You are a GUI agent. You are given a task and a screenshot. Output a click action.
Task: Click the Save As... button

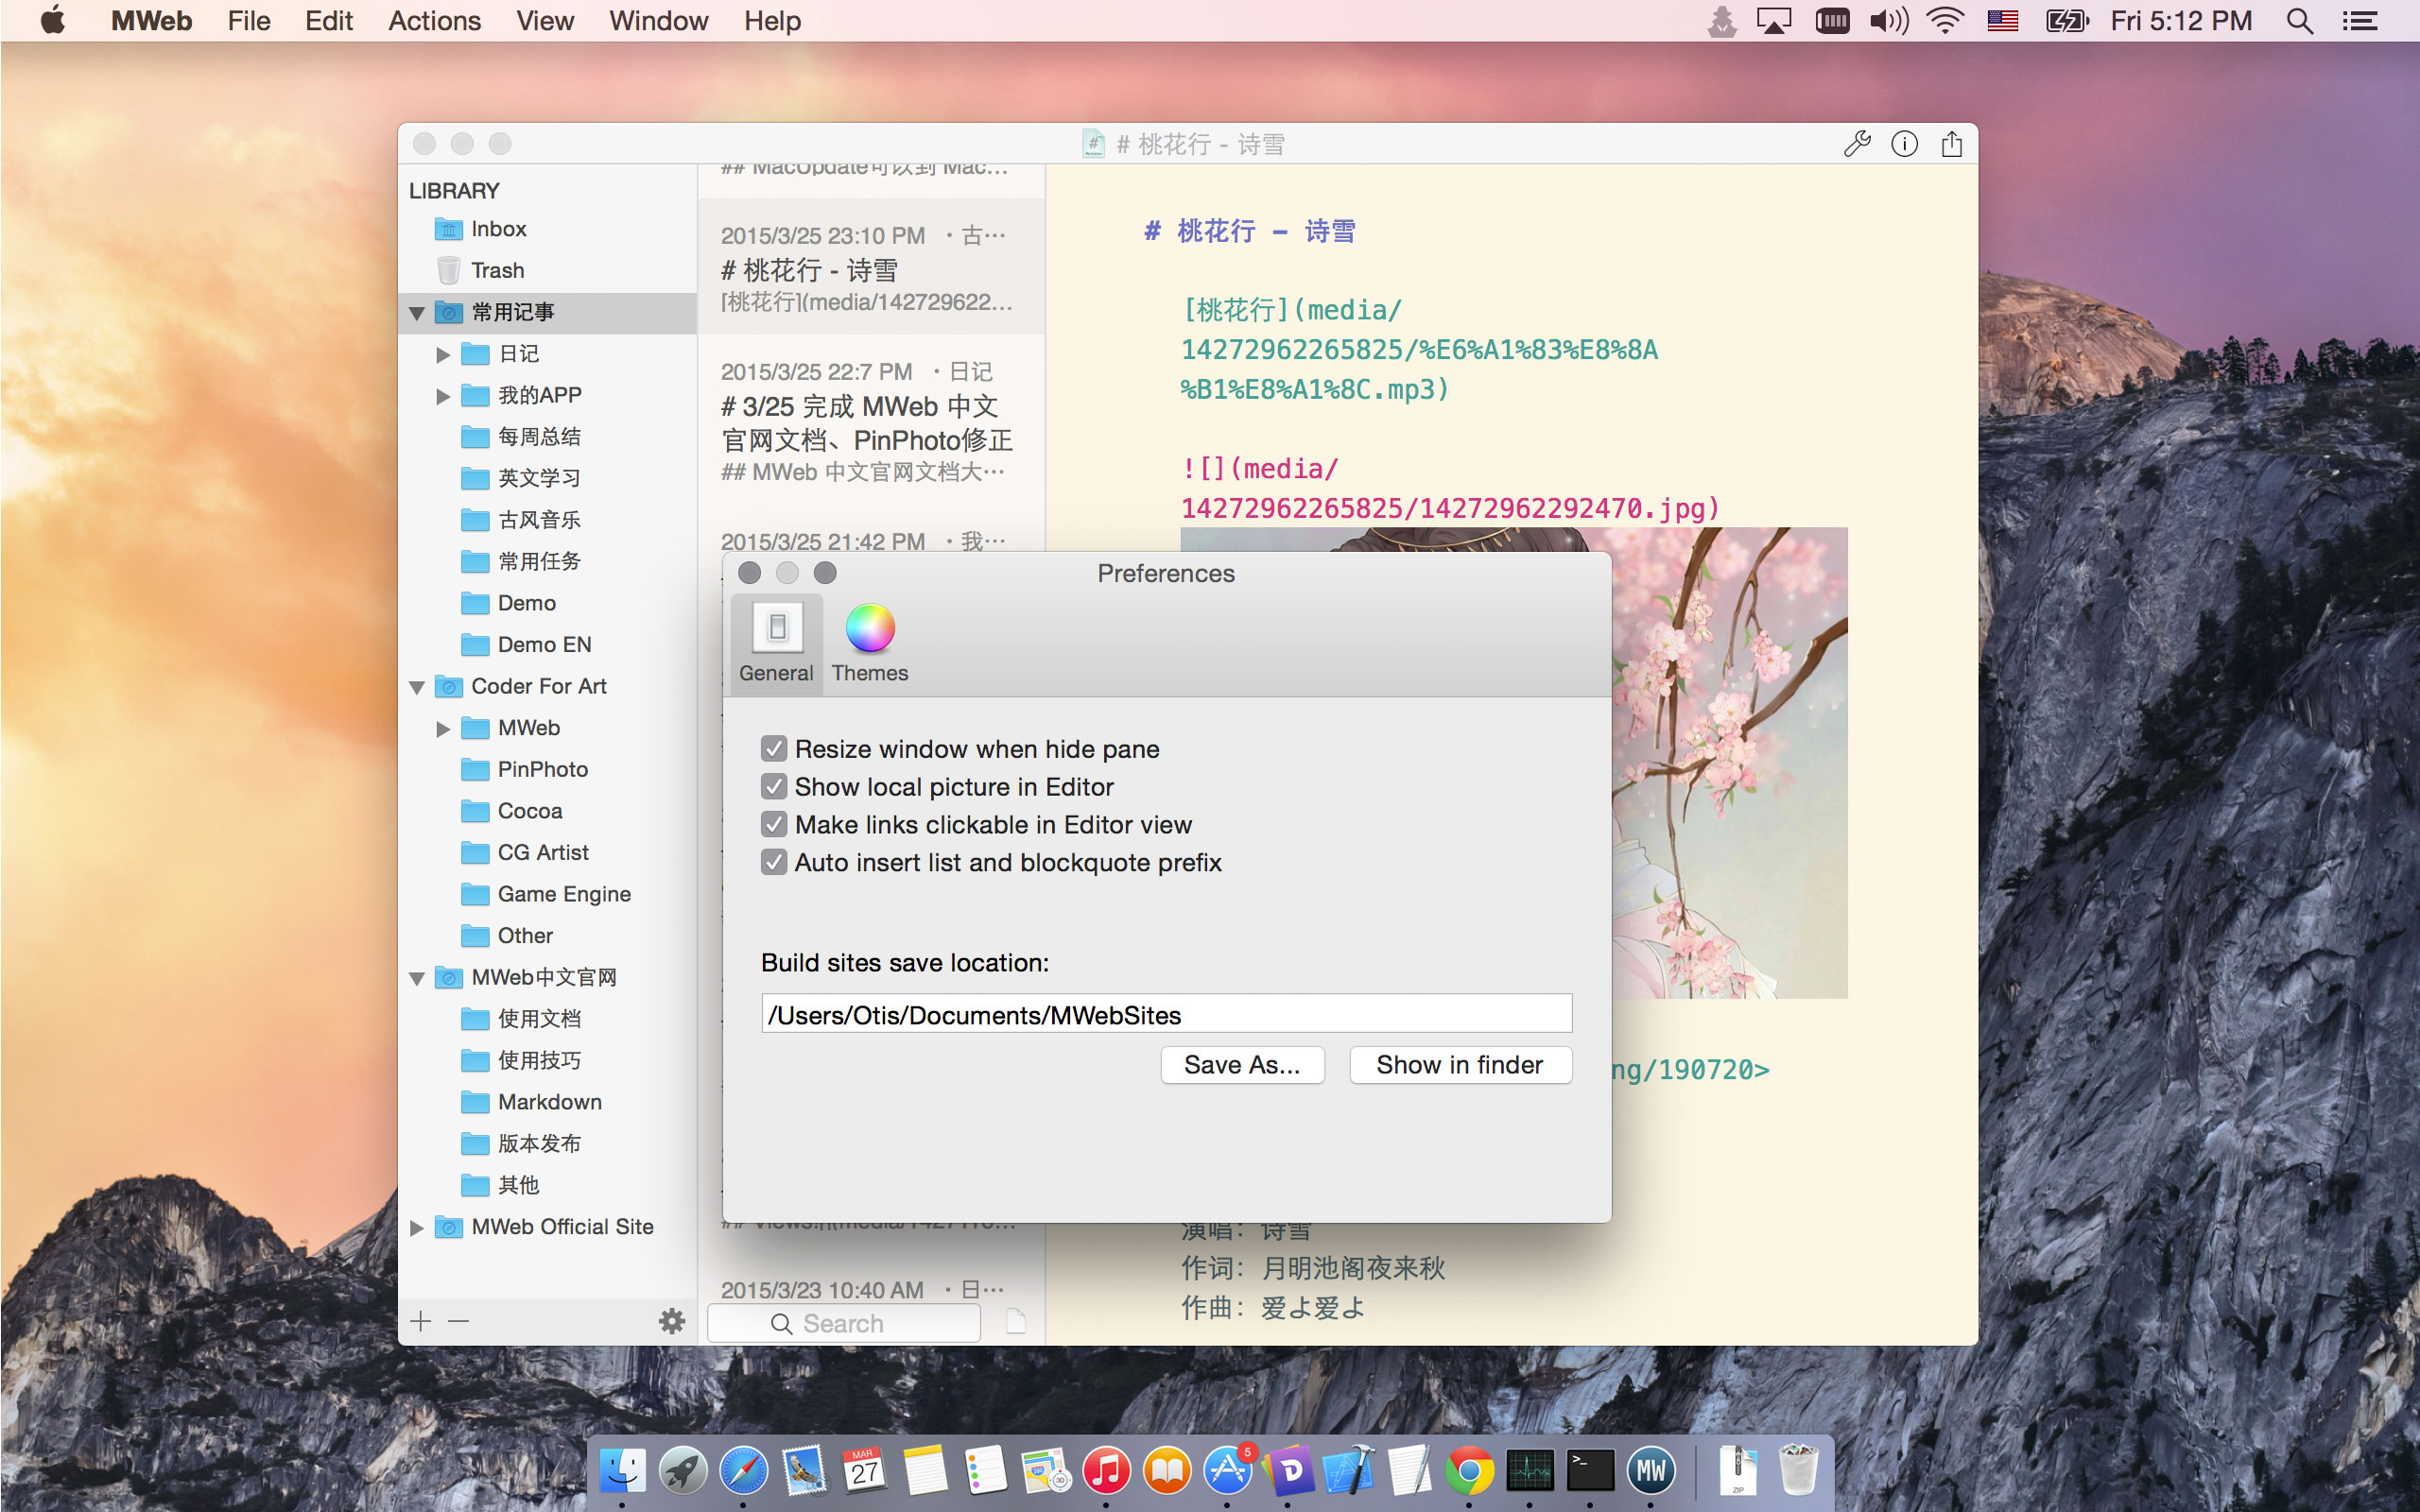point(1242,1065)
